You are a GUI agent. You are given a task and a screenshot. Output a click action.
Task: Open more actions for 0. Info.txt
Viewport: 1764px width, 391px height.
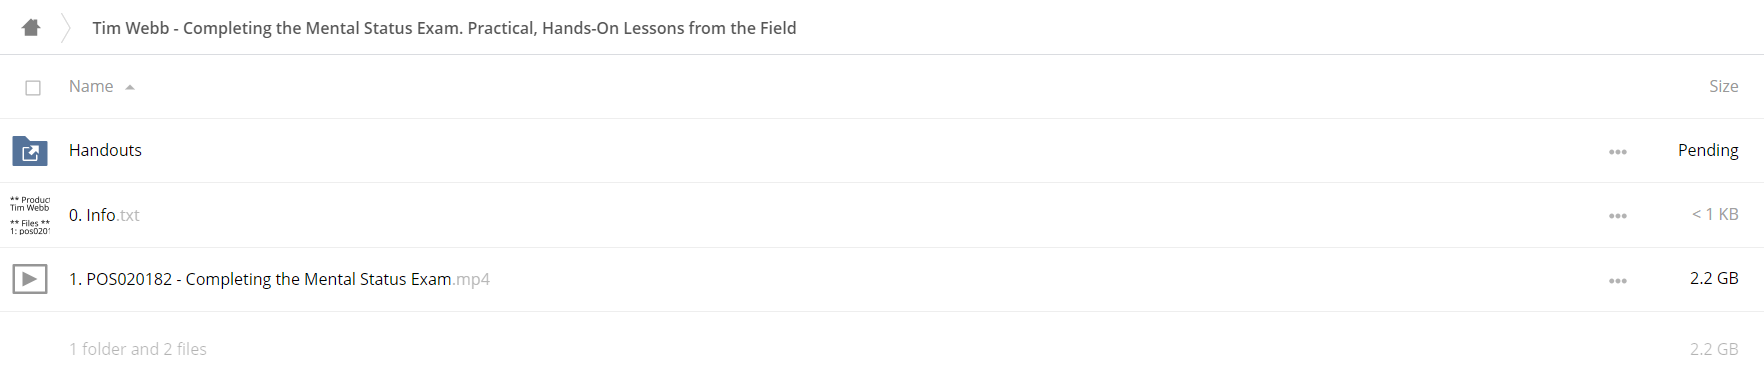pyautogui.click(x=1618, y=216)
